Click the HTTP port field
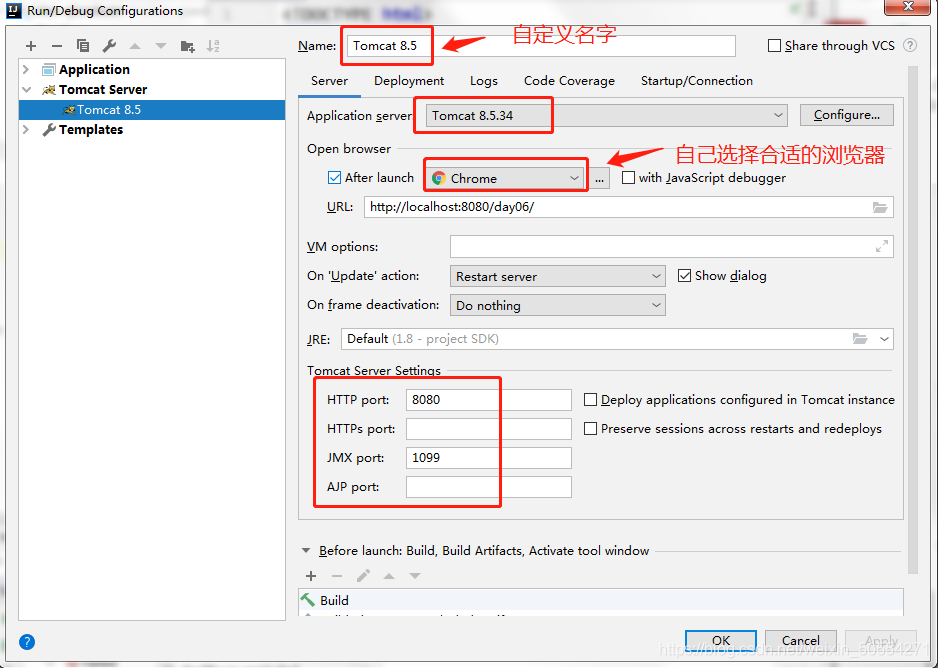This screenshot has width=938, height=668. (x=489, y=400)
